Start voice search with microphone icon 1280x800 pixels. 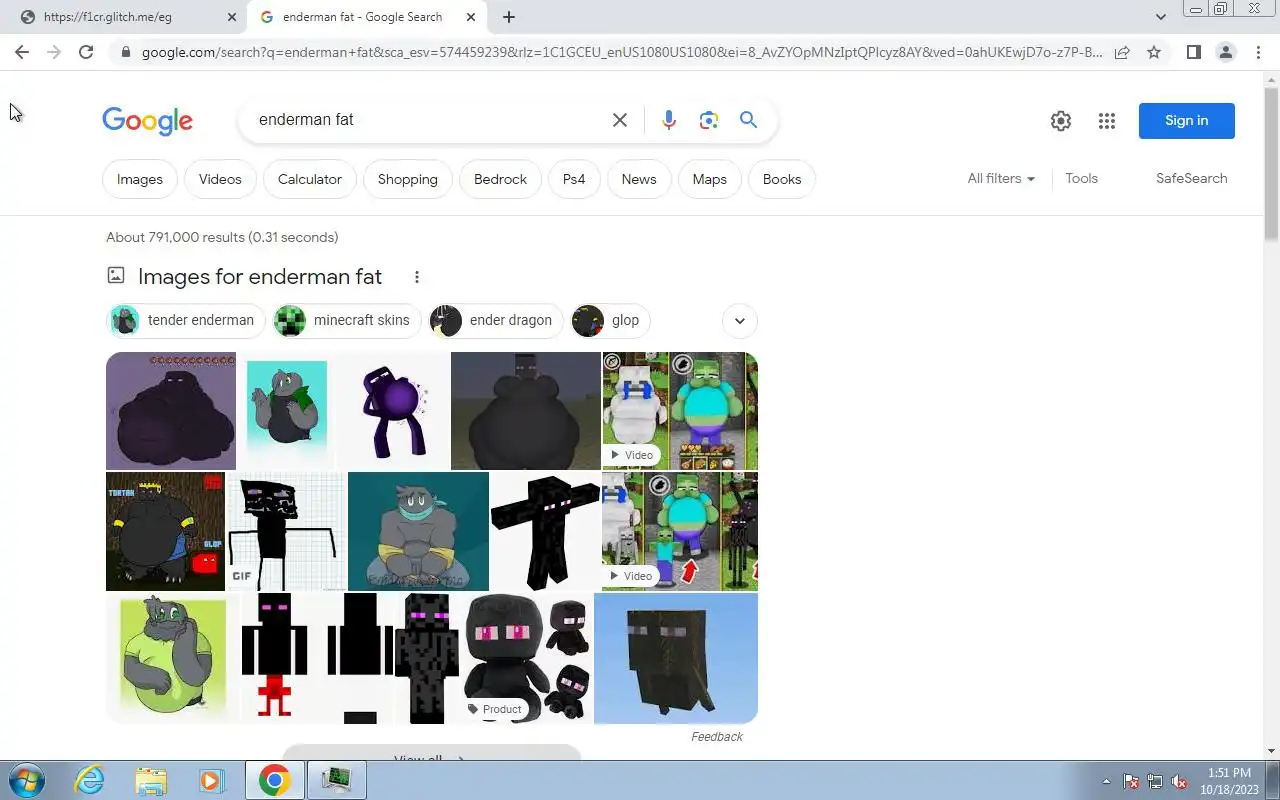(x=669, y=120)
